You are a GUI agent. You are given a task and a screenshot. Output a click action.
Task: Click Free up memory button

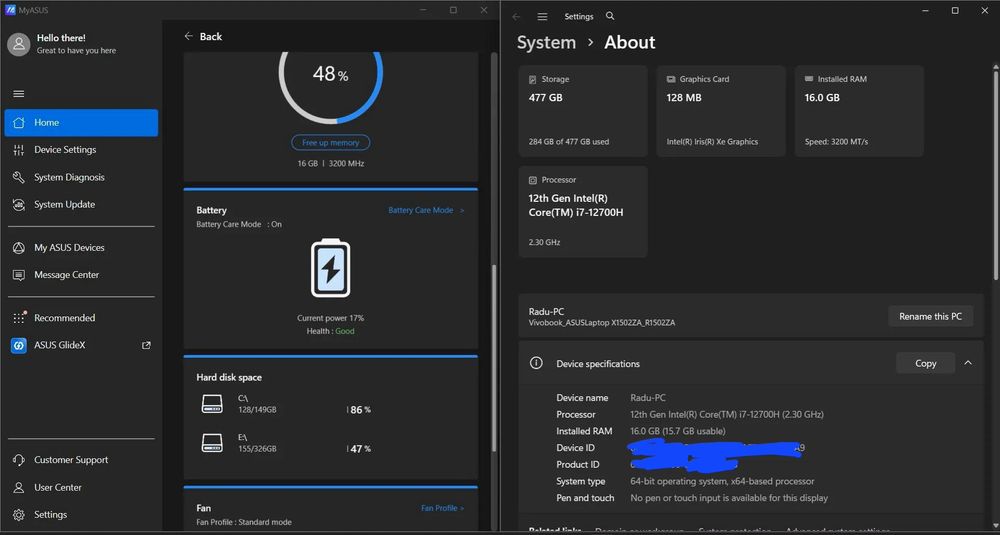click(x=330, y=143)
